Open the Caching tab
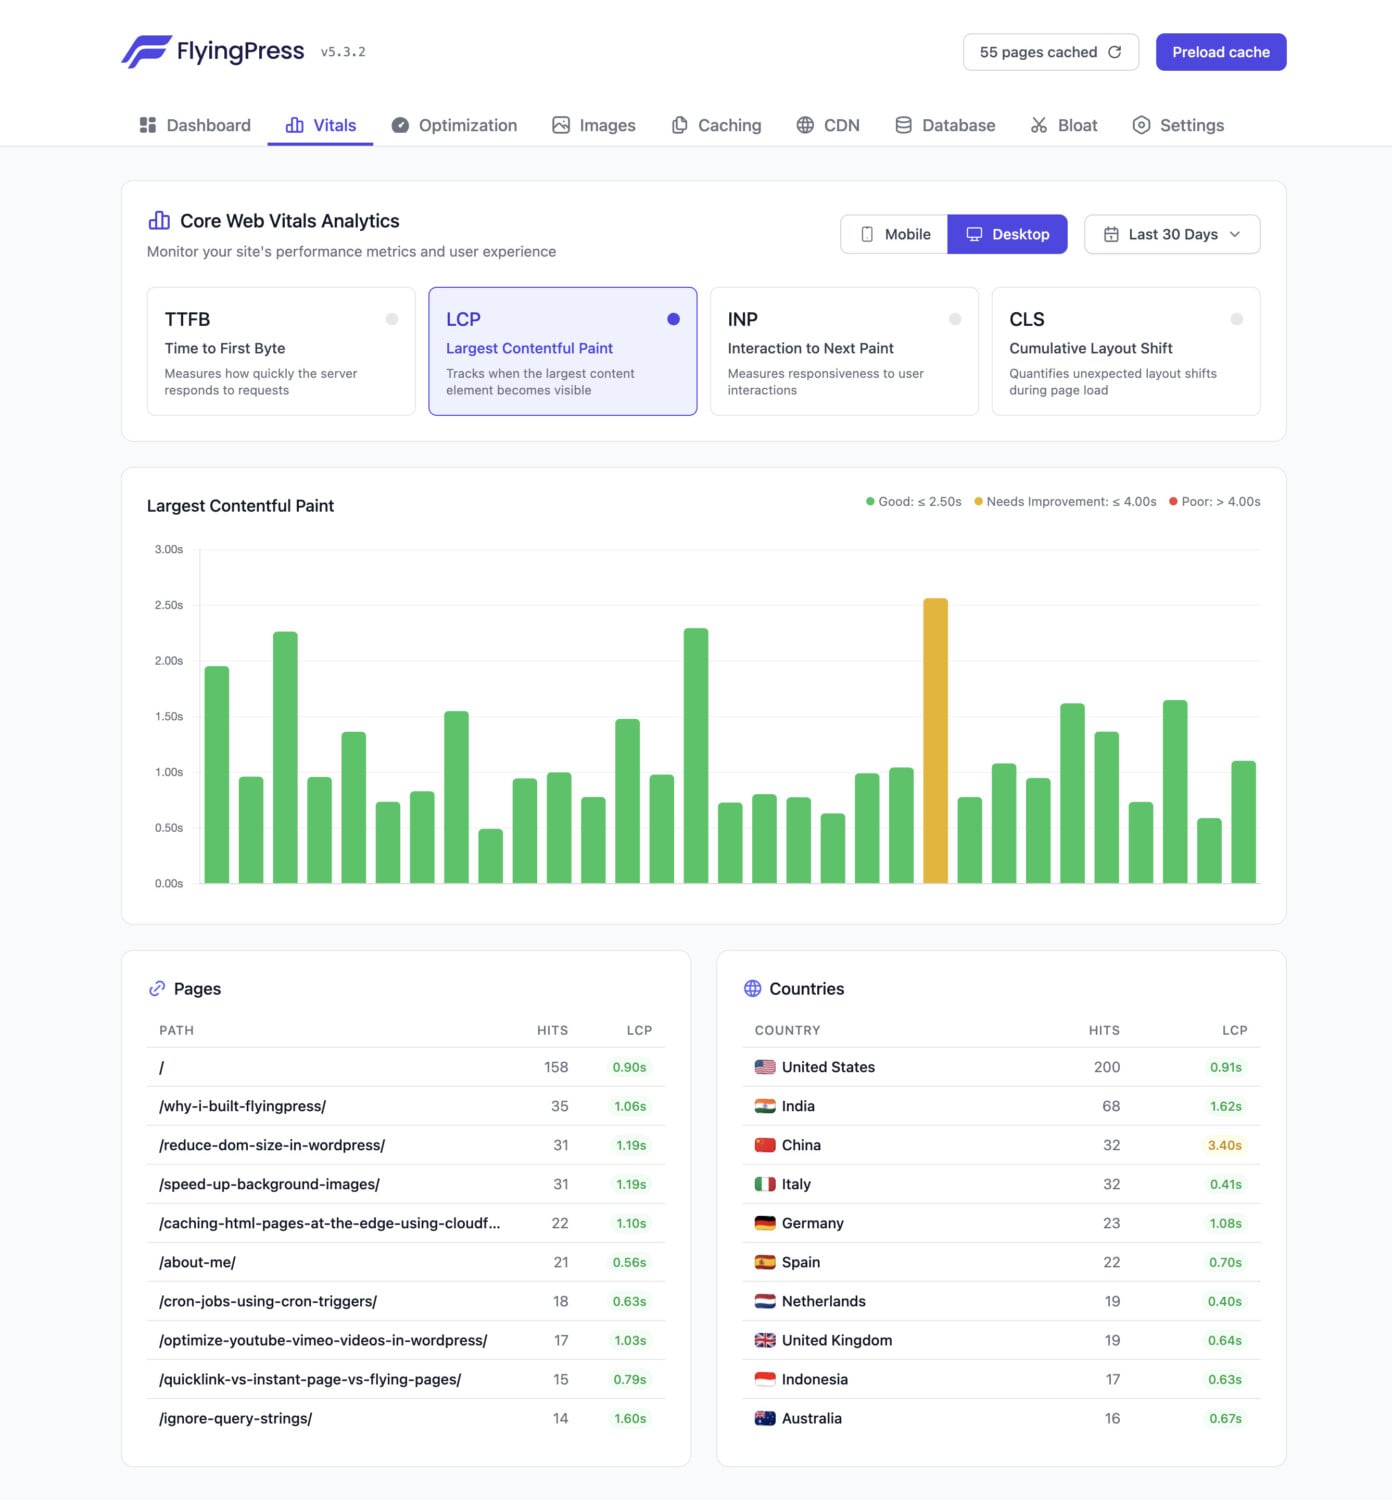This screenshot has width=1392, height=1500. [x=716, y=125]
